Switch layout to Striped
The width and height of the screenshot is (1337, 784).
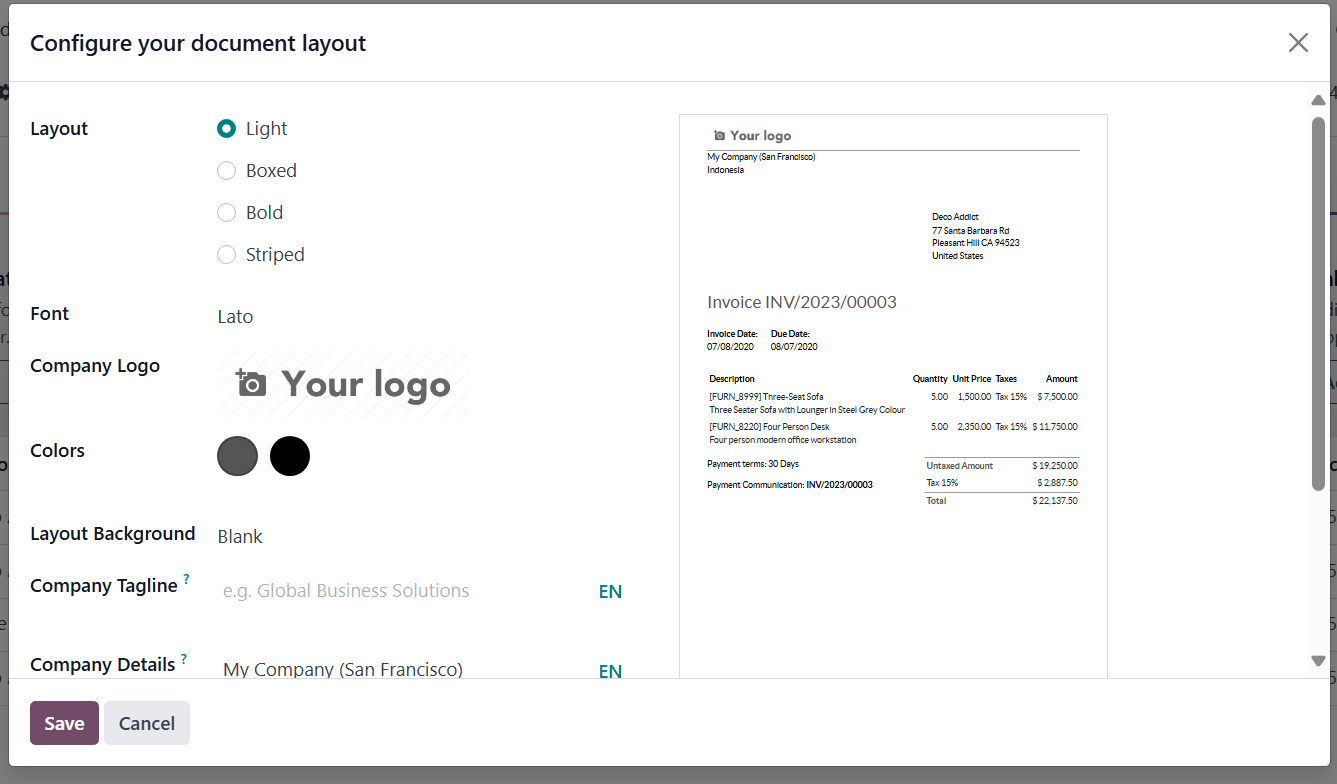pos(227,255)
